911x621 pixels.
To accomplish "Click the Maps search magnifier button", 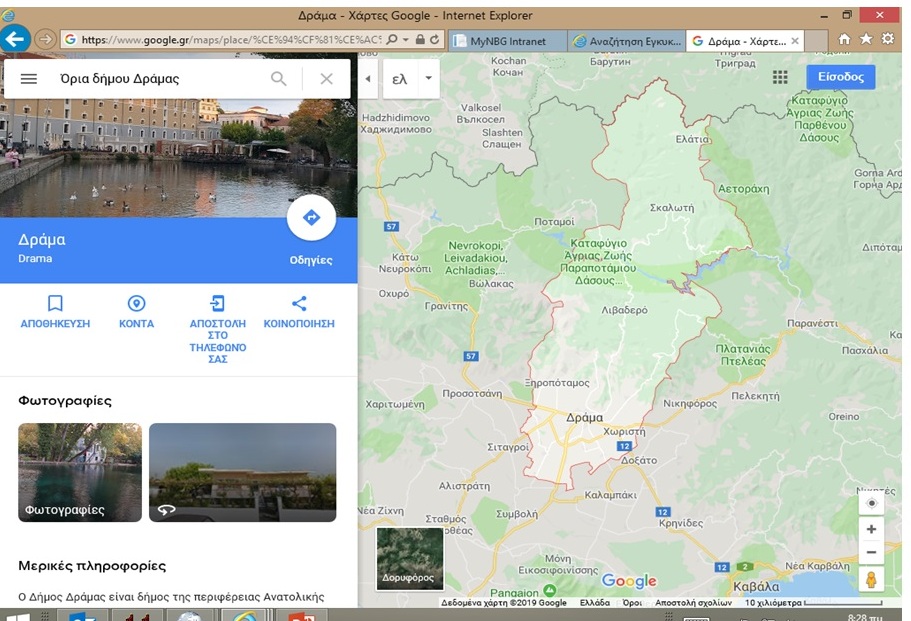I will tap(279, 78).
